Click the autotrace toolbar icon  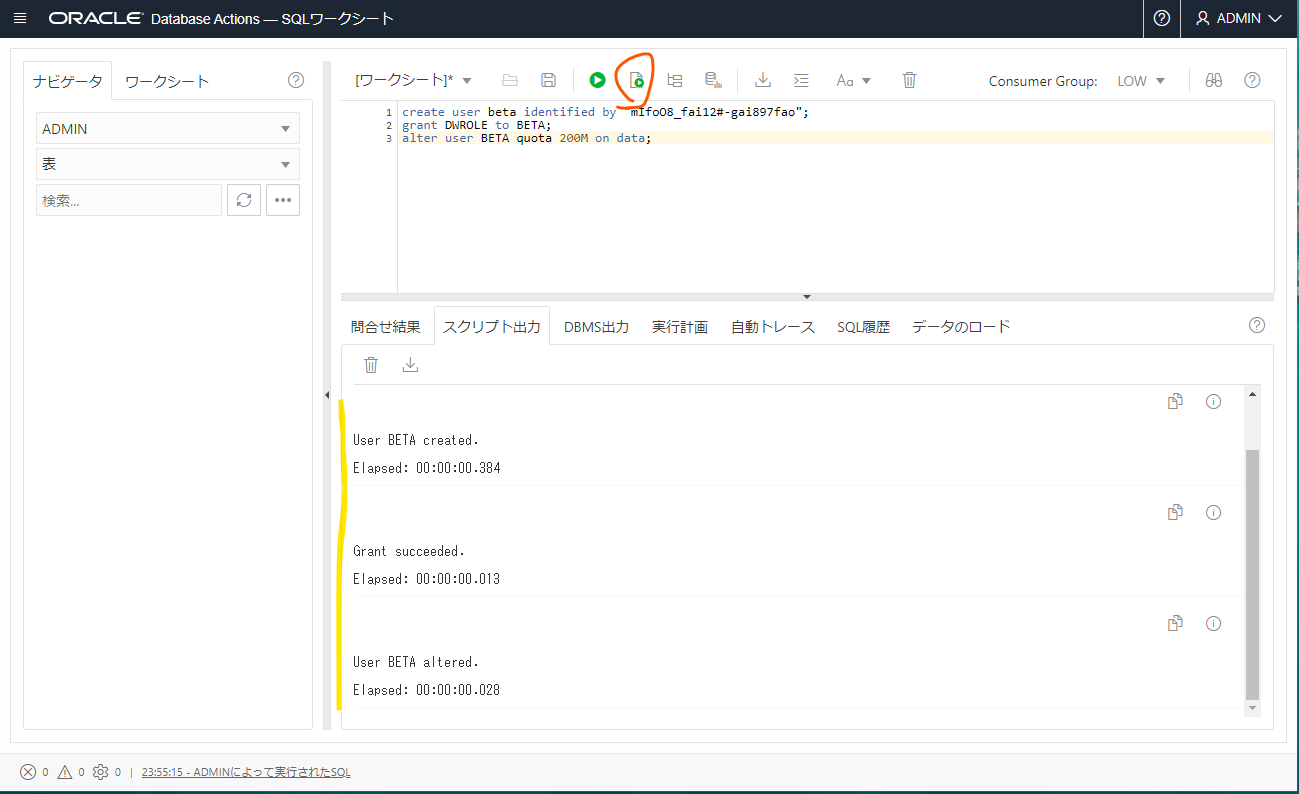[713, 80]
